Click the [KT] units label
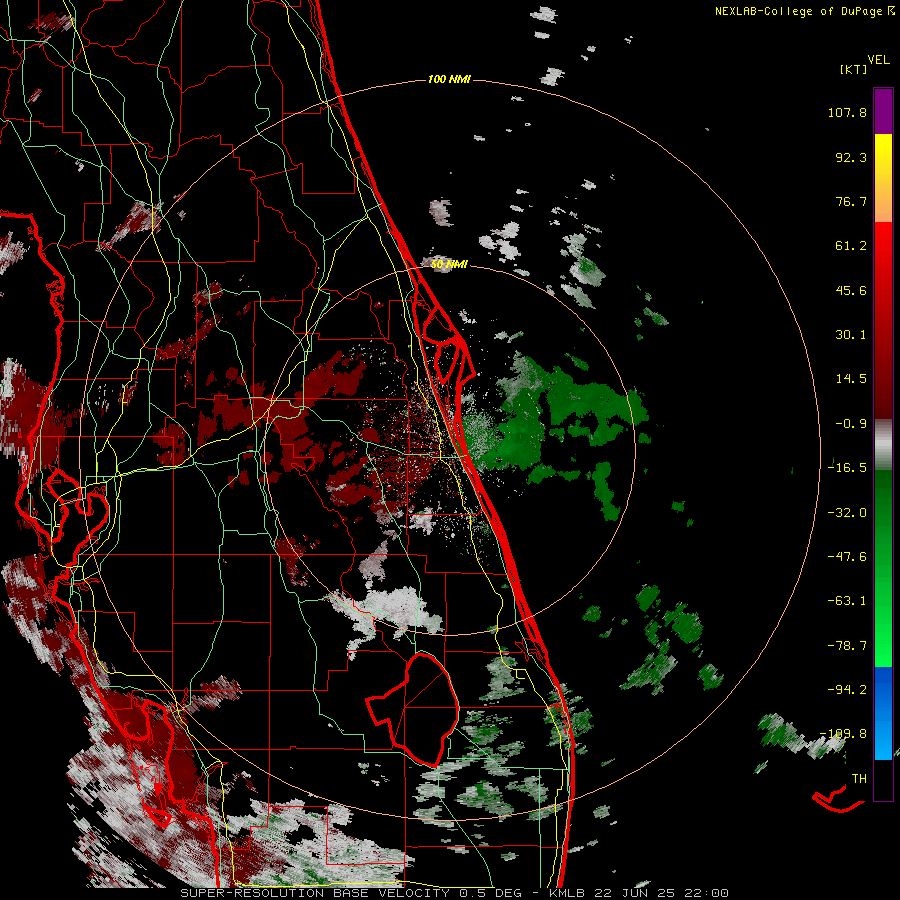The width and height of the screenshot is (900, 900). tap(853, 69)
